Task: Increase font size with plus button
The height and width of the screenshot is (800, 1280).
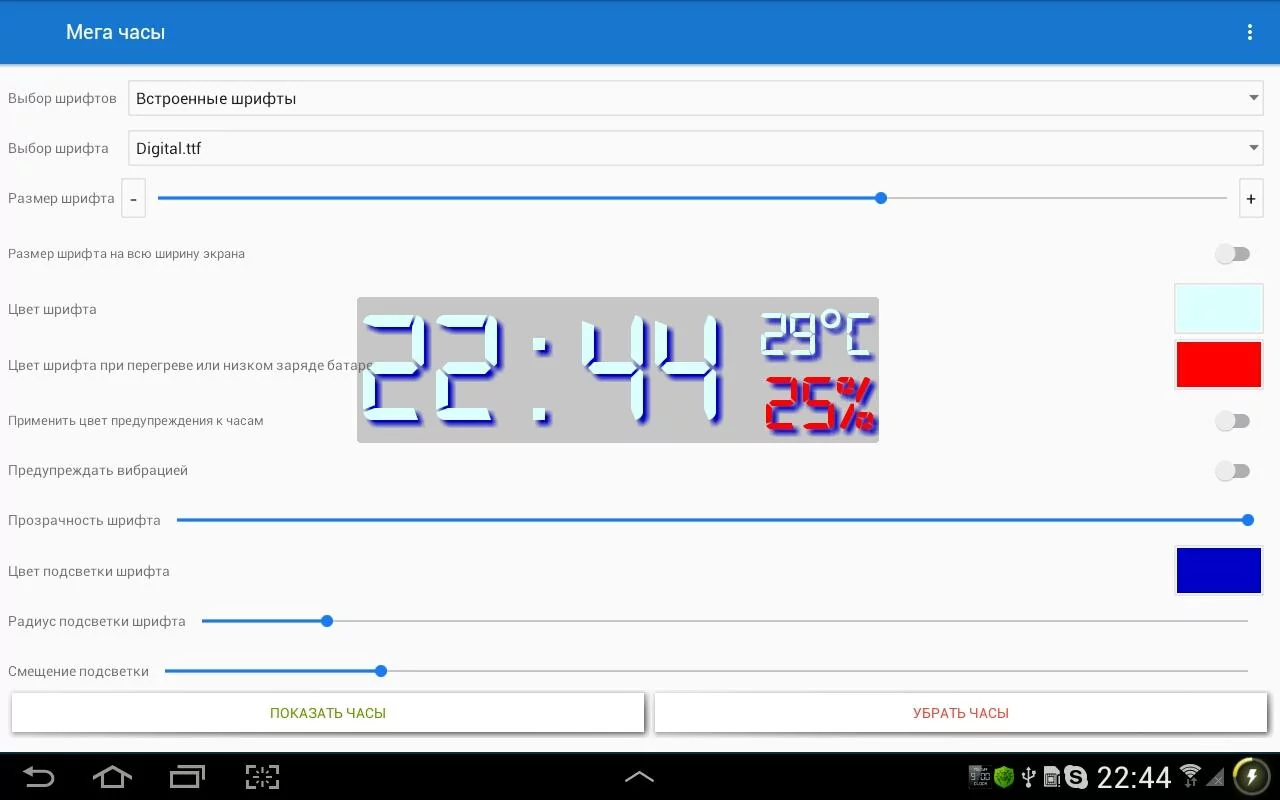Action: tap(1251, 198)
